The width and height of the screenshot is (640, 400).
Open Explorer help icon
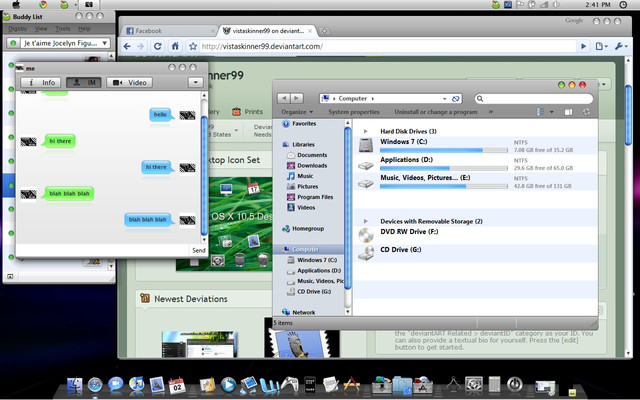pyautogui.click(x=586, y=112)
